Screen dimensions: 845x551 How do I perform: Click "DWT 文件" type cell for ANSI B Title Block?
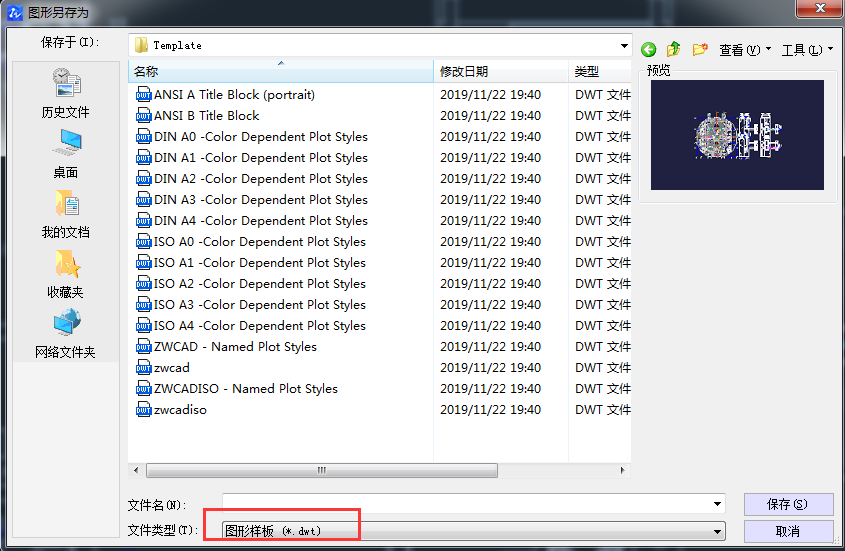coord(602,116)
